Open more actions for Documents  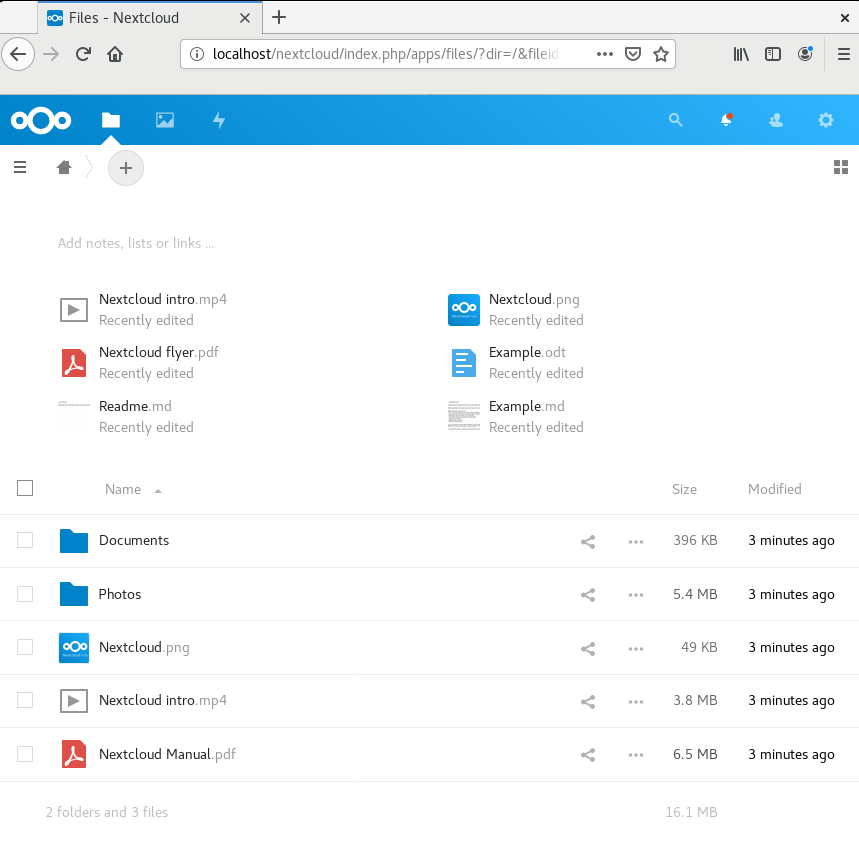pyautogui.click(x=636, y=542)
